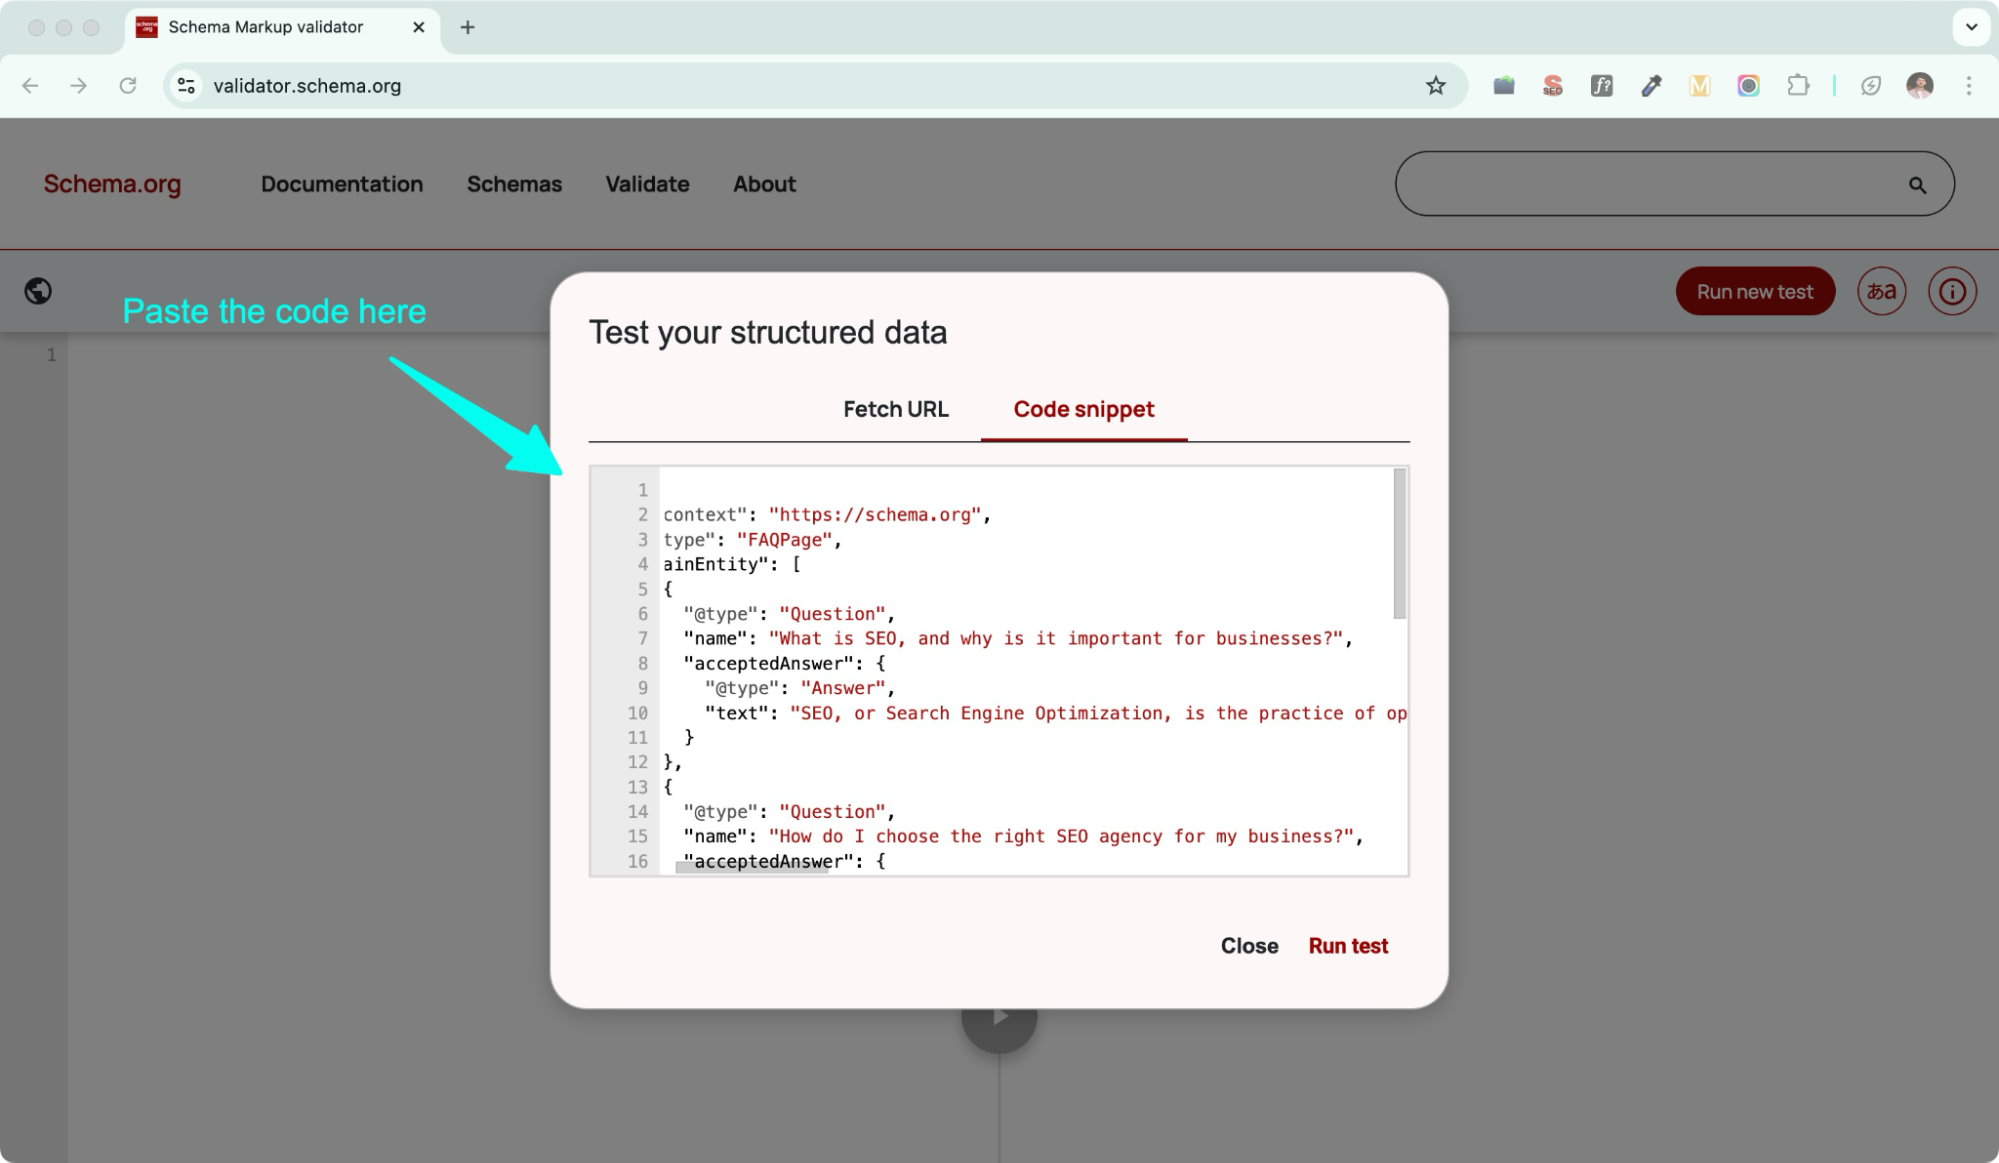Click the bookmark star in the address bar
This screenshot has width=1999, height=1163.
1437,86
